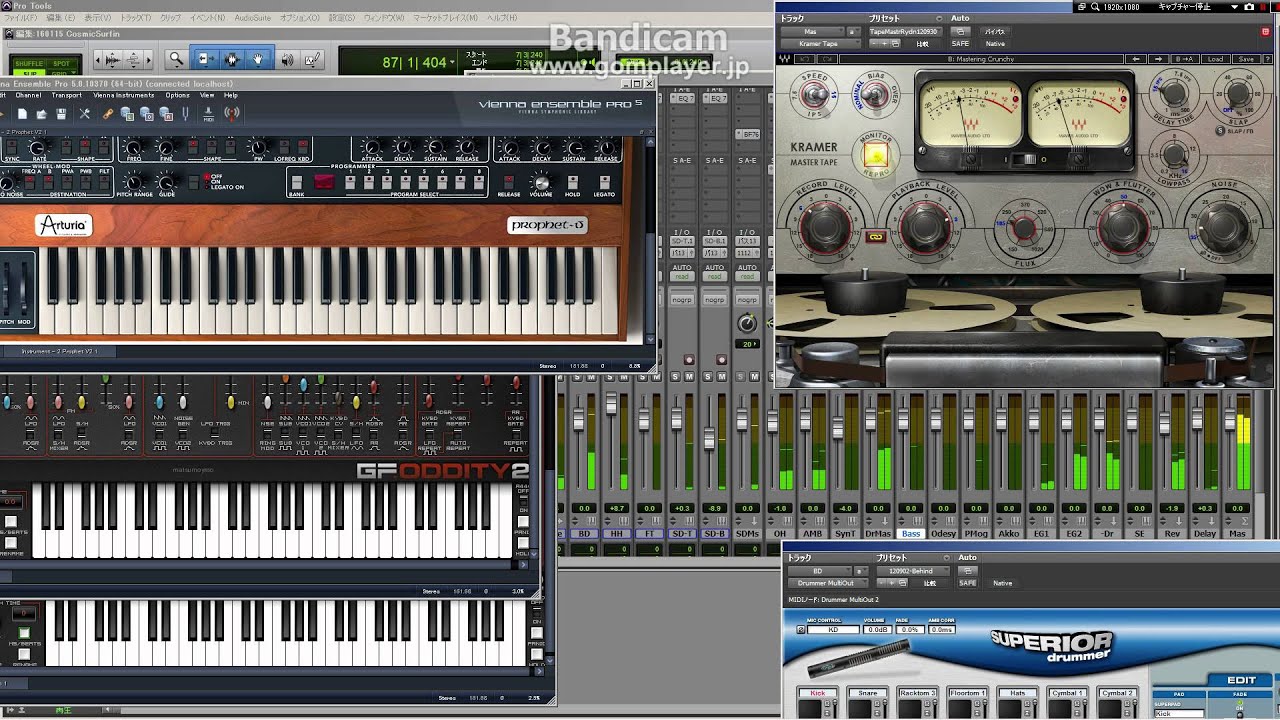Screen dimensions: 1280x720
Task: Click the new project icon in Vienna Ensemble
Action: [x=22, y=114]
